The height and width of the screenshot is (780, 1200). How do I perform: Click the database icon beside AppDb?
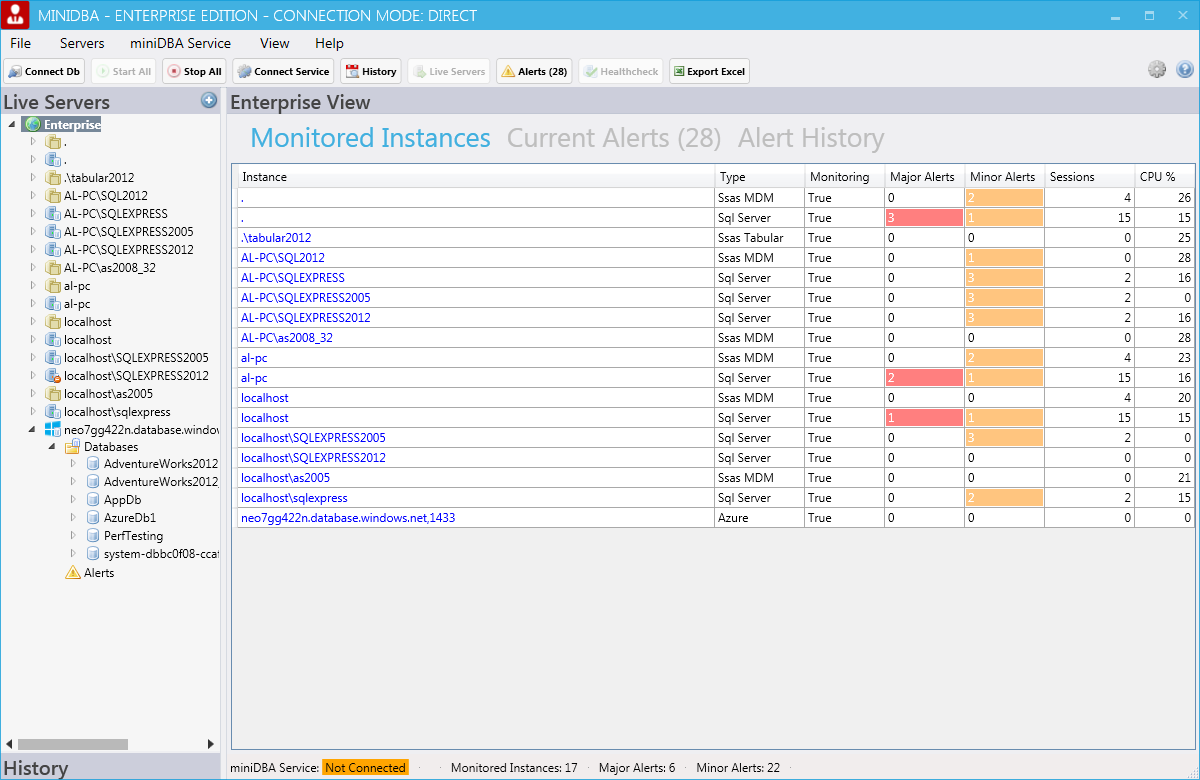(x=93, y=500)
